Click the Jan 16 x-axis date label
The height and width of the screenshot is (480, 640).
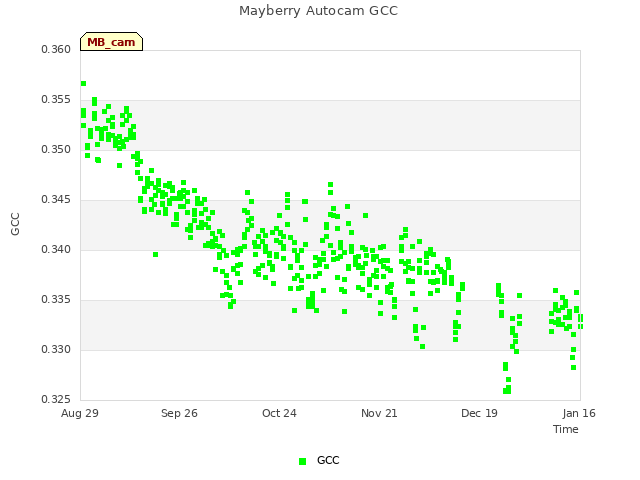pos(579,413)
